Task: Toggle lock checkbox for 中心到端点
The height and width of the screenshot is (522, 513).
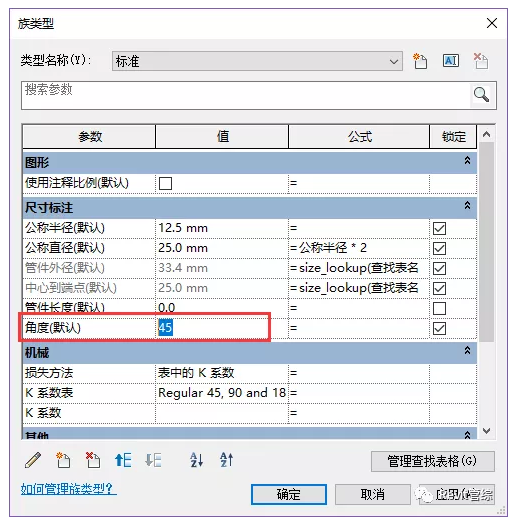Action: click(x=439, y=288)
